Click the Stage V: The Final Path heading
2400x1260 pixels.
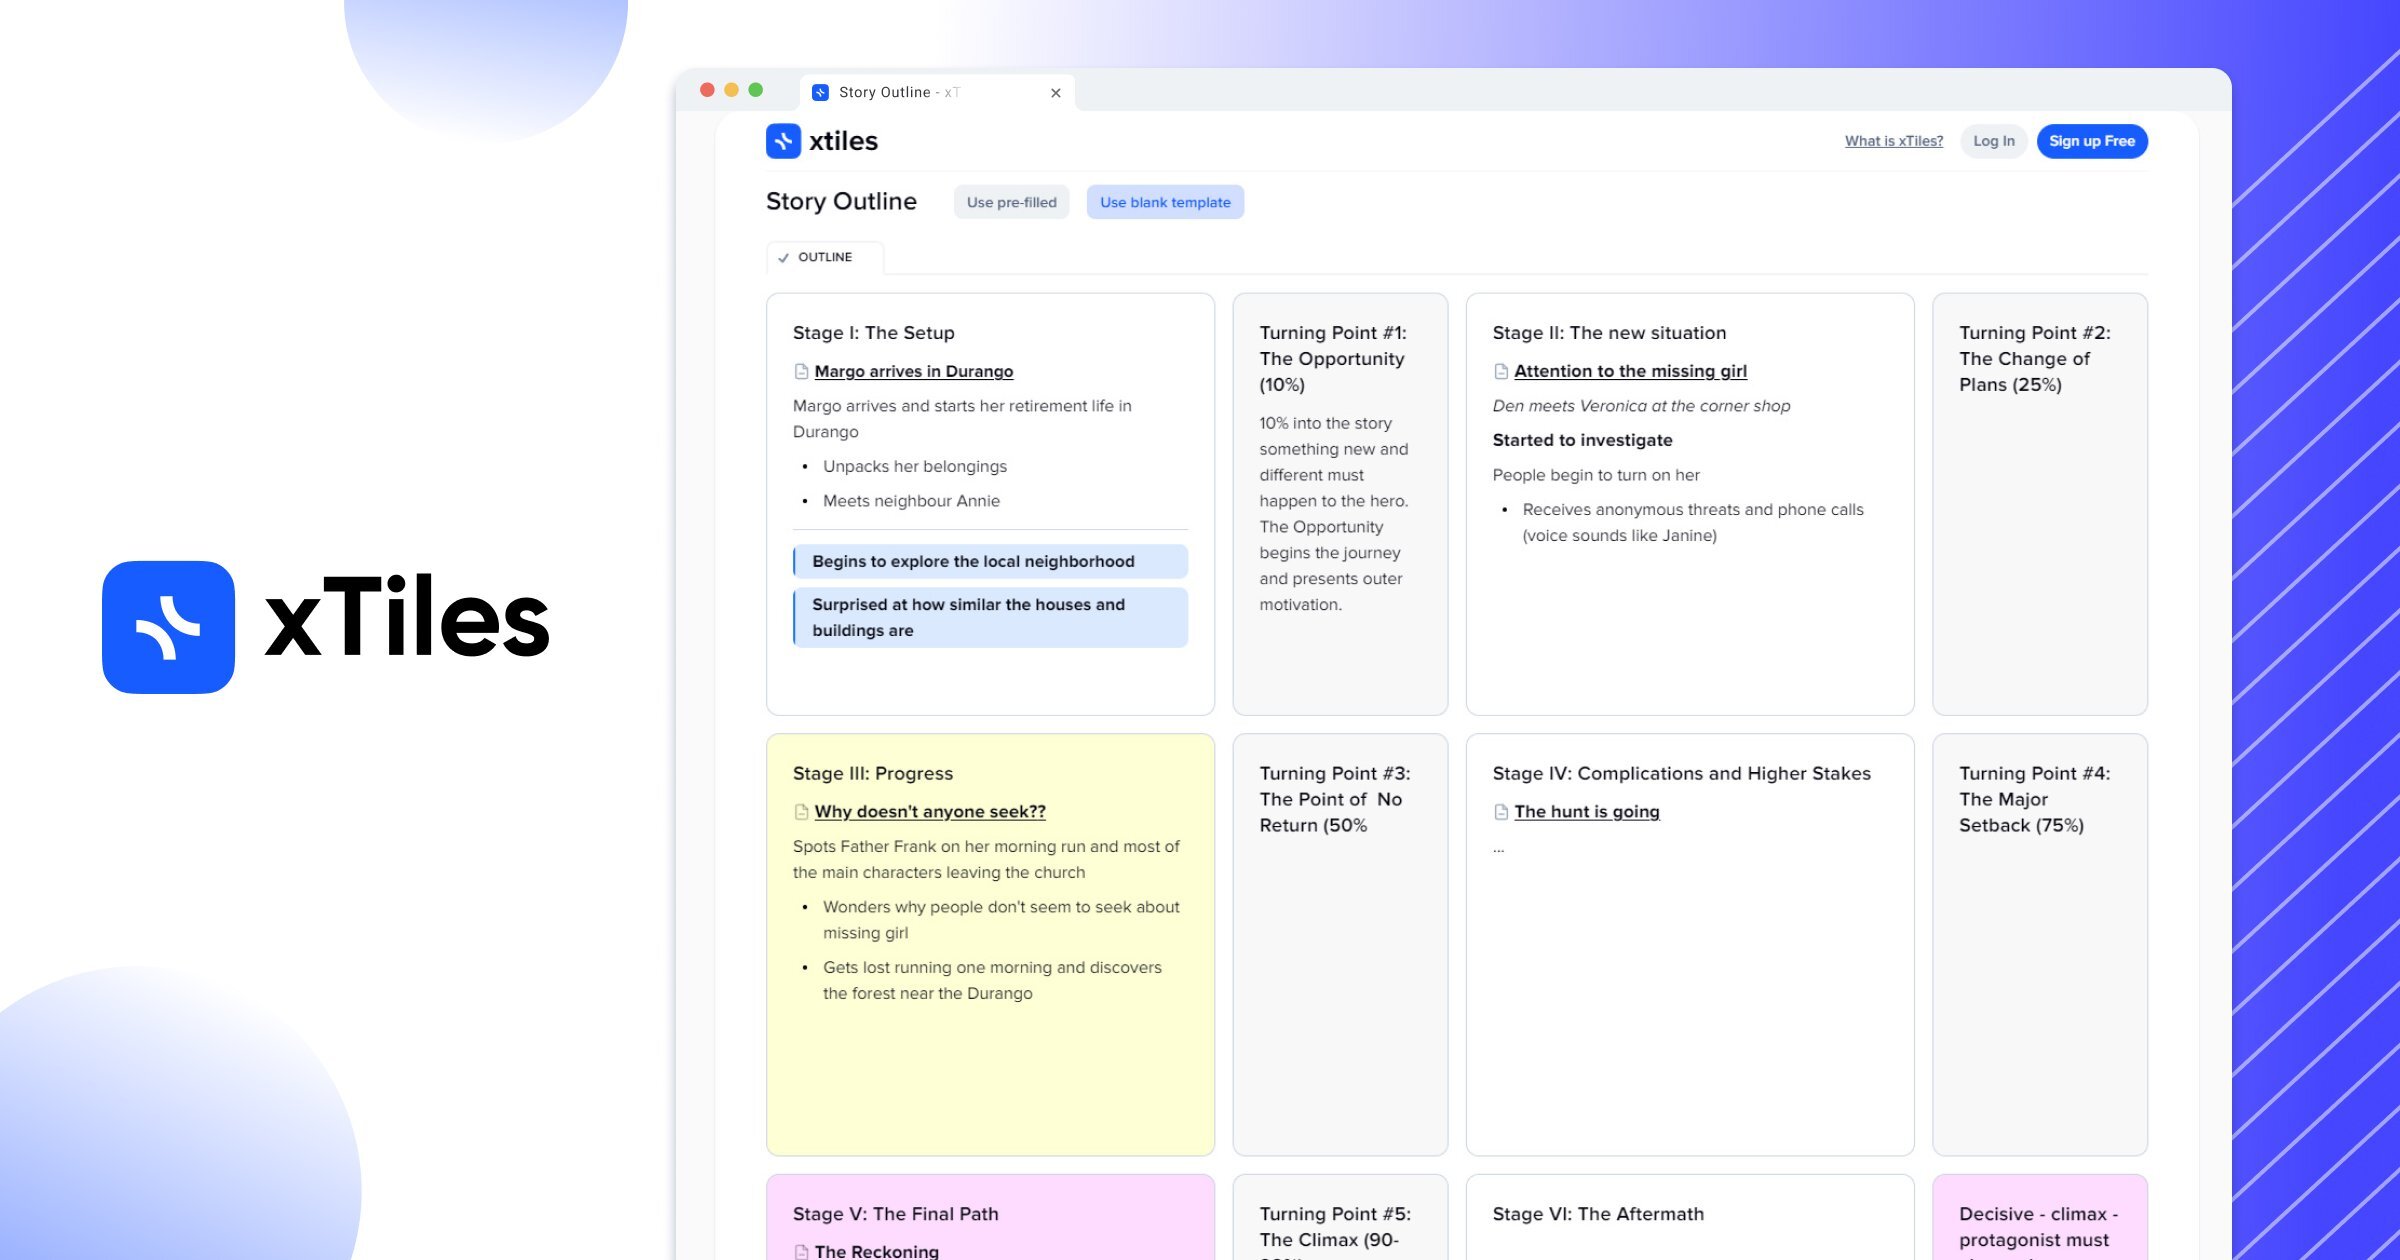896,1214
